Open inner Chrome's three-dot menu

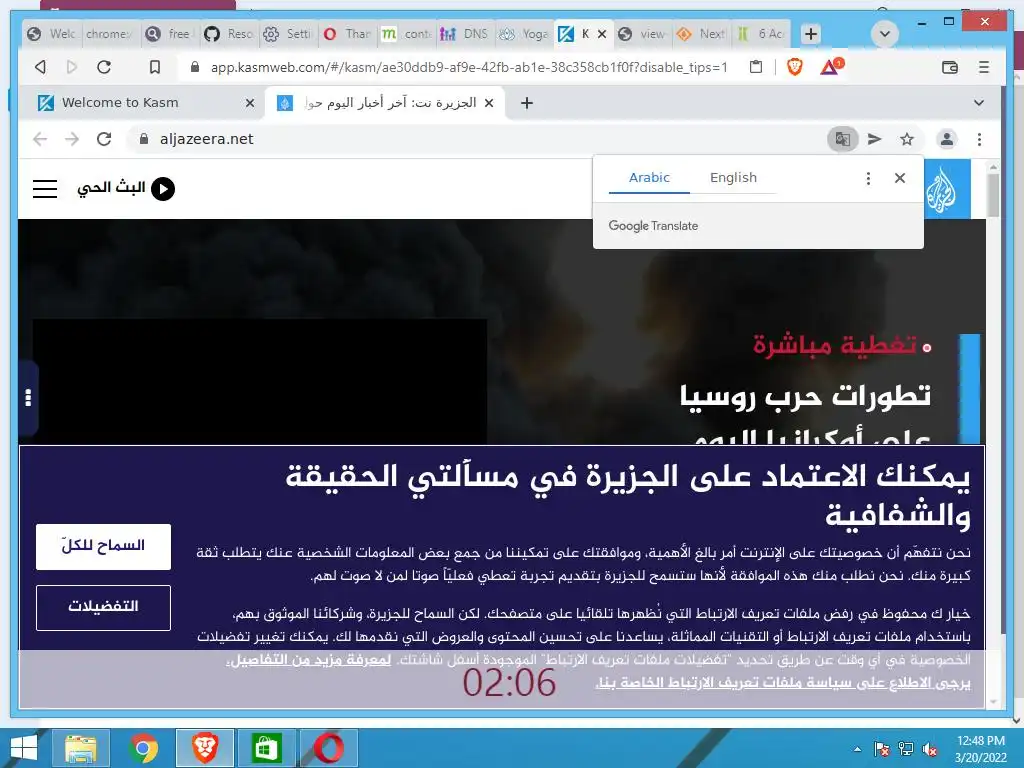tap(979, 139)
